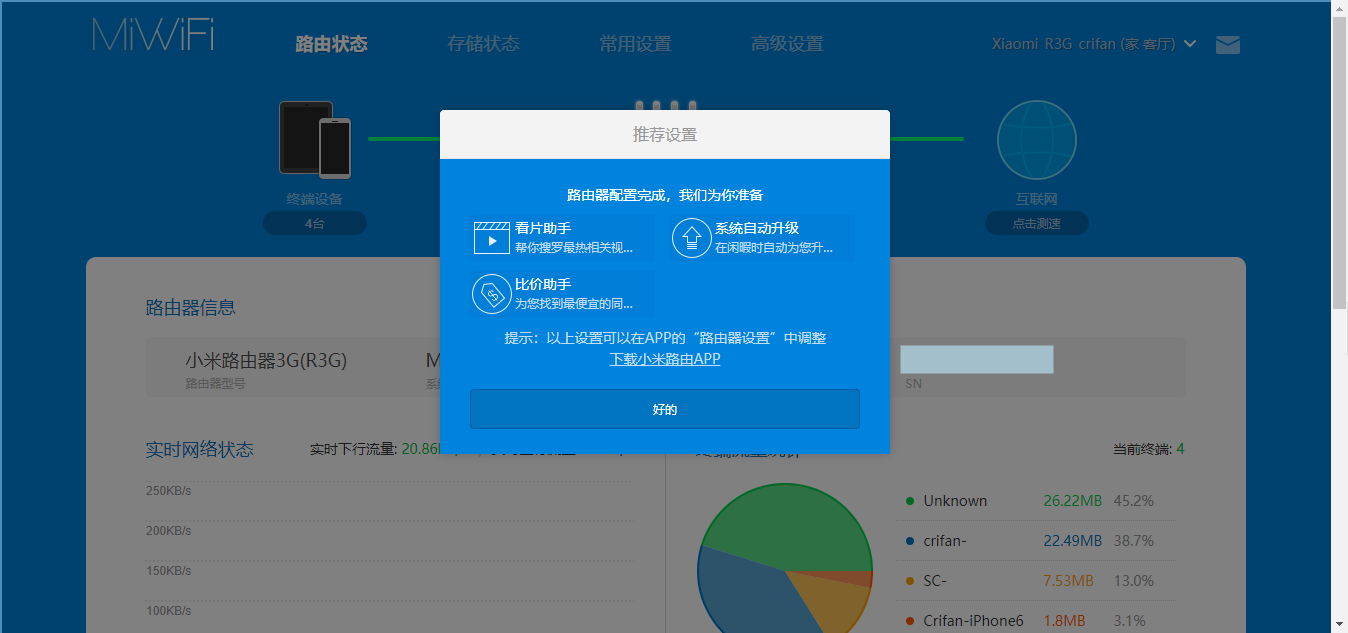Toggle the 比价助手 option tile
Image resolution: width=1348 pixels, height=633 pixels.
(562, 294)
